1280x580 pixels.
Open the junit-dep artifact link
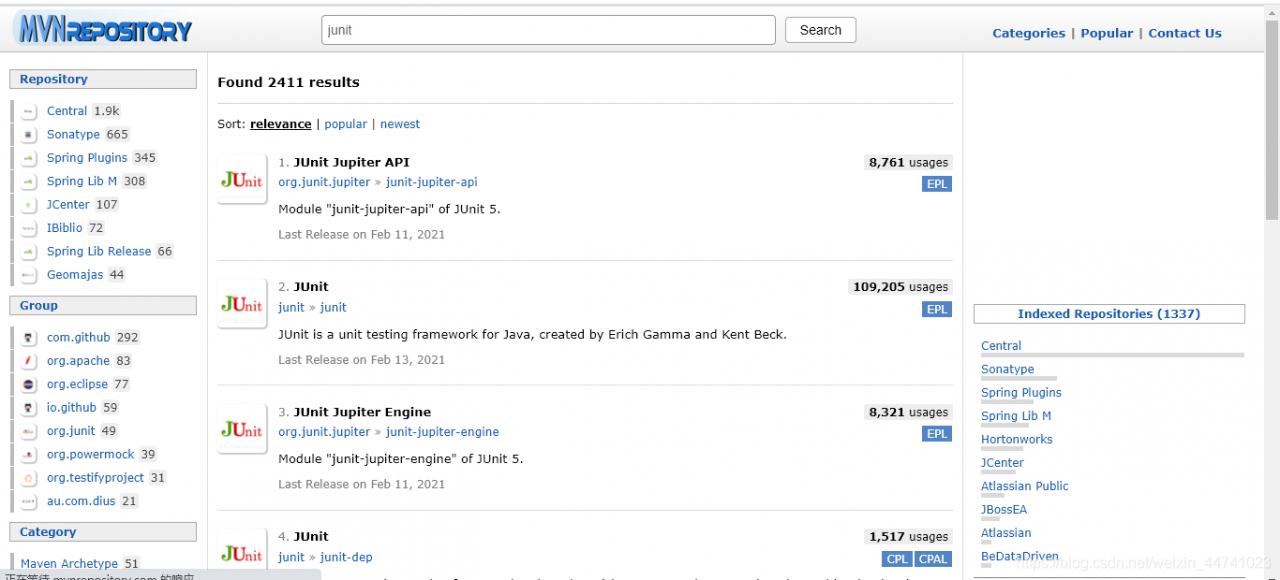[346, 557]
